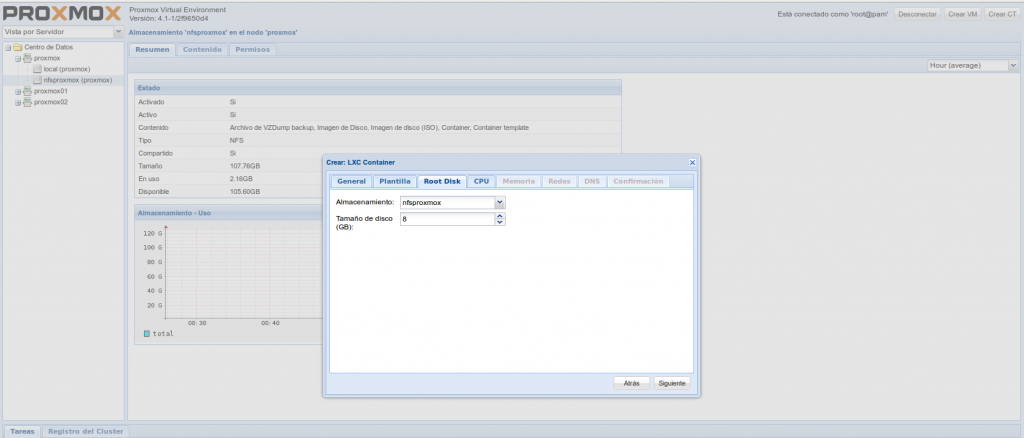
Task: Collapse the proxmox tree node
Action: pyautogui.click(x=17, y=58)
